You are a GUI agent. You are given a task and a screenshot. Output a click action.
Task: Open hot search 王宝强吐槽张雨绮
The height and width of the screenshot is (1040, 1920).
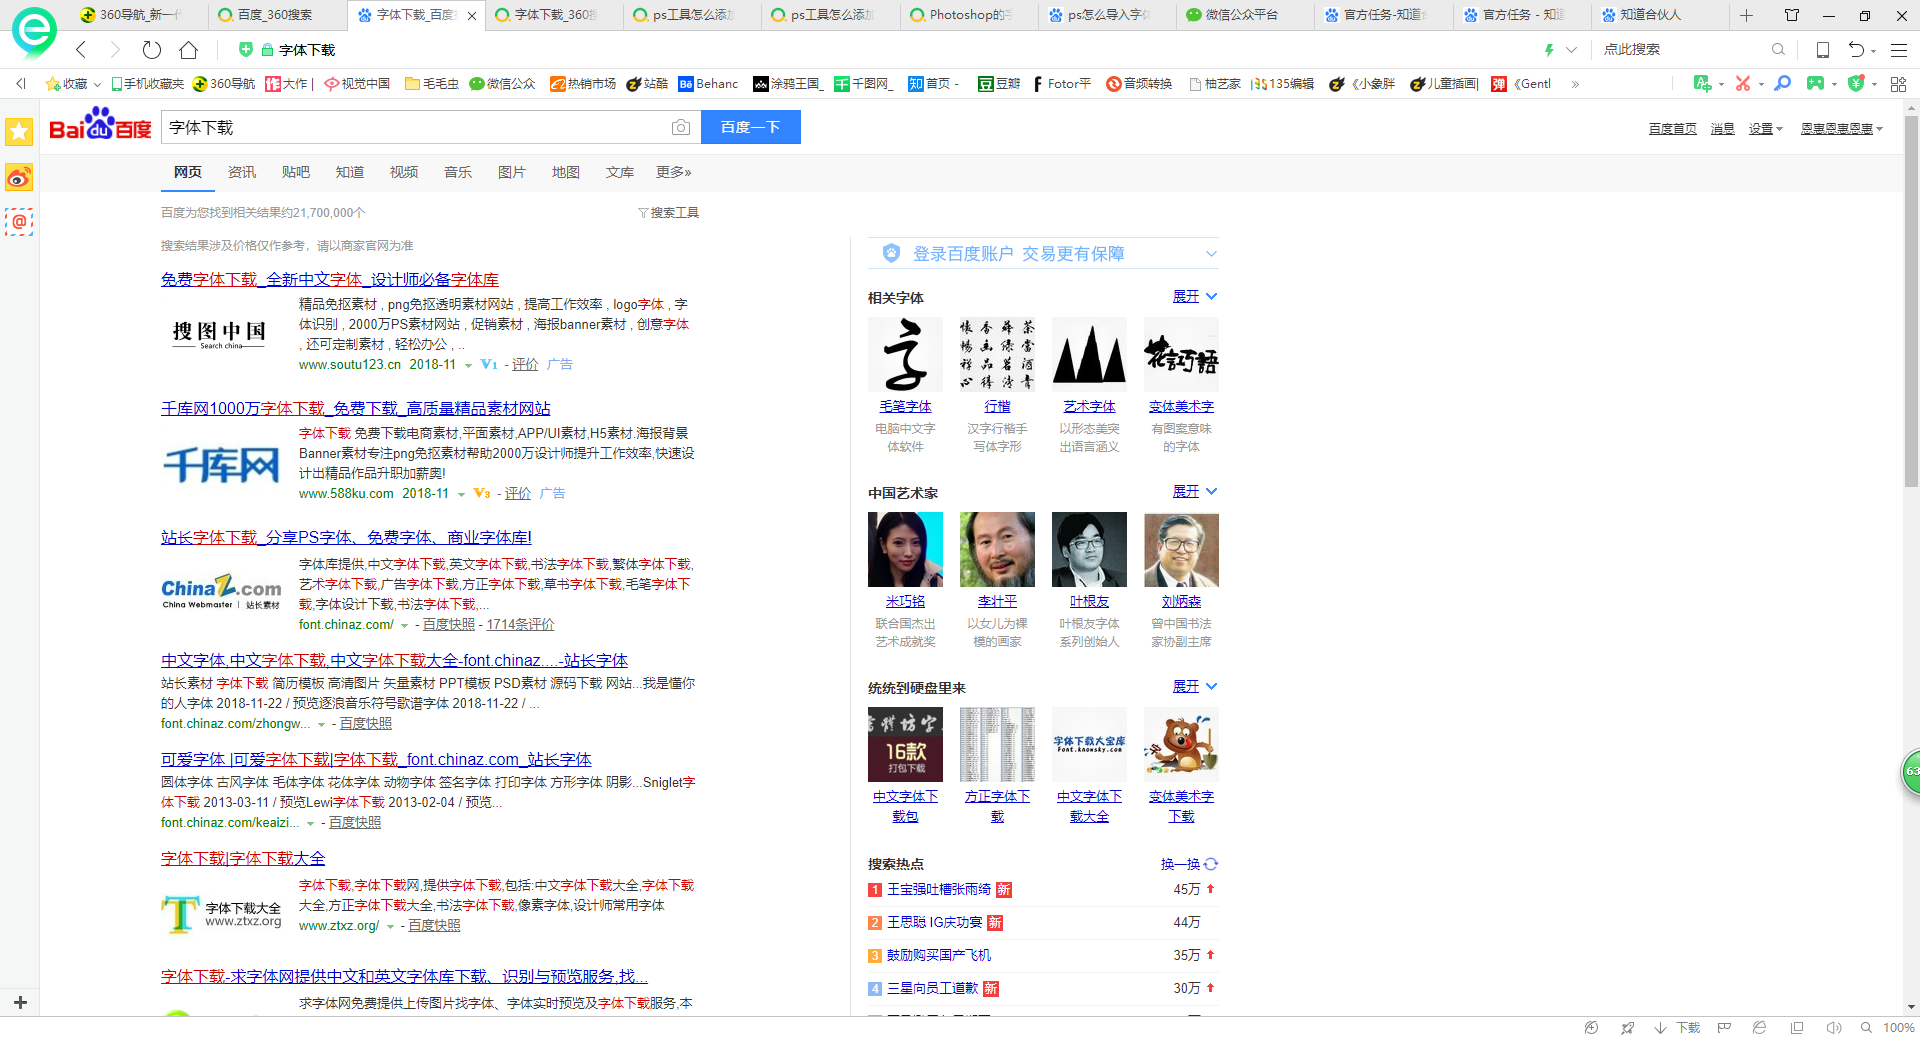pos(939,889)
